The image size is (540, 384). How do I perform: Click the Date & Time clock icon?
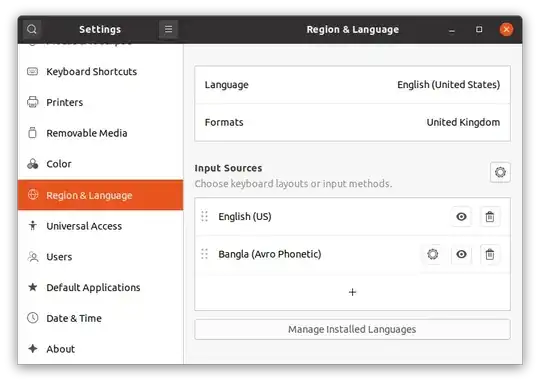pos(33,318)
